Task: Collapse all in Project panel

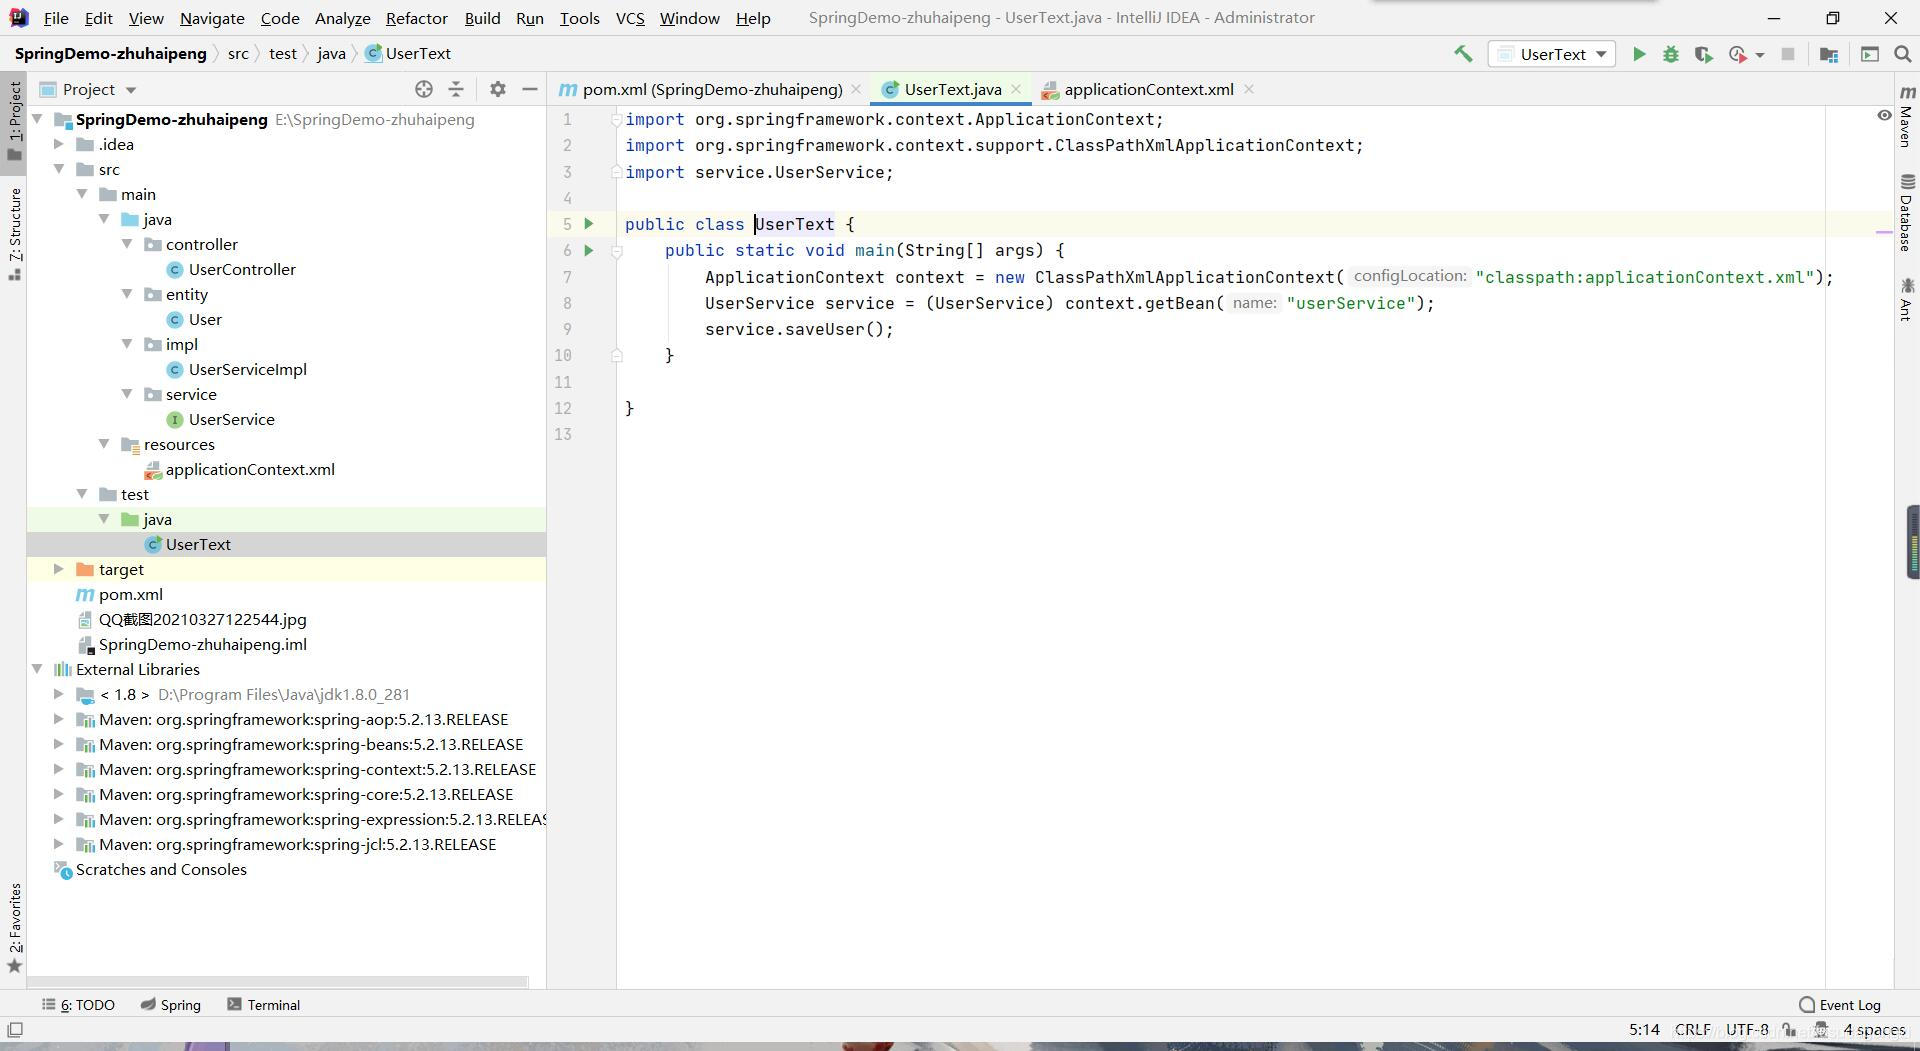Action: 456,89
